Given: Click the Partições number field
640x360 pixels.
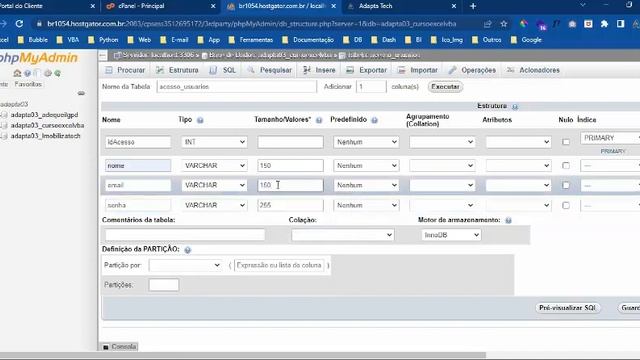Looking at the screenshot, I should (x=164, y=285).
